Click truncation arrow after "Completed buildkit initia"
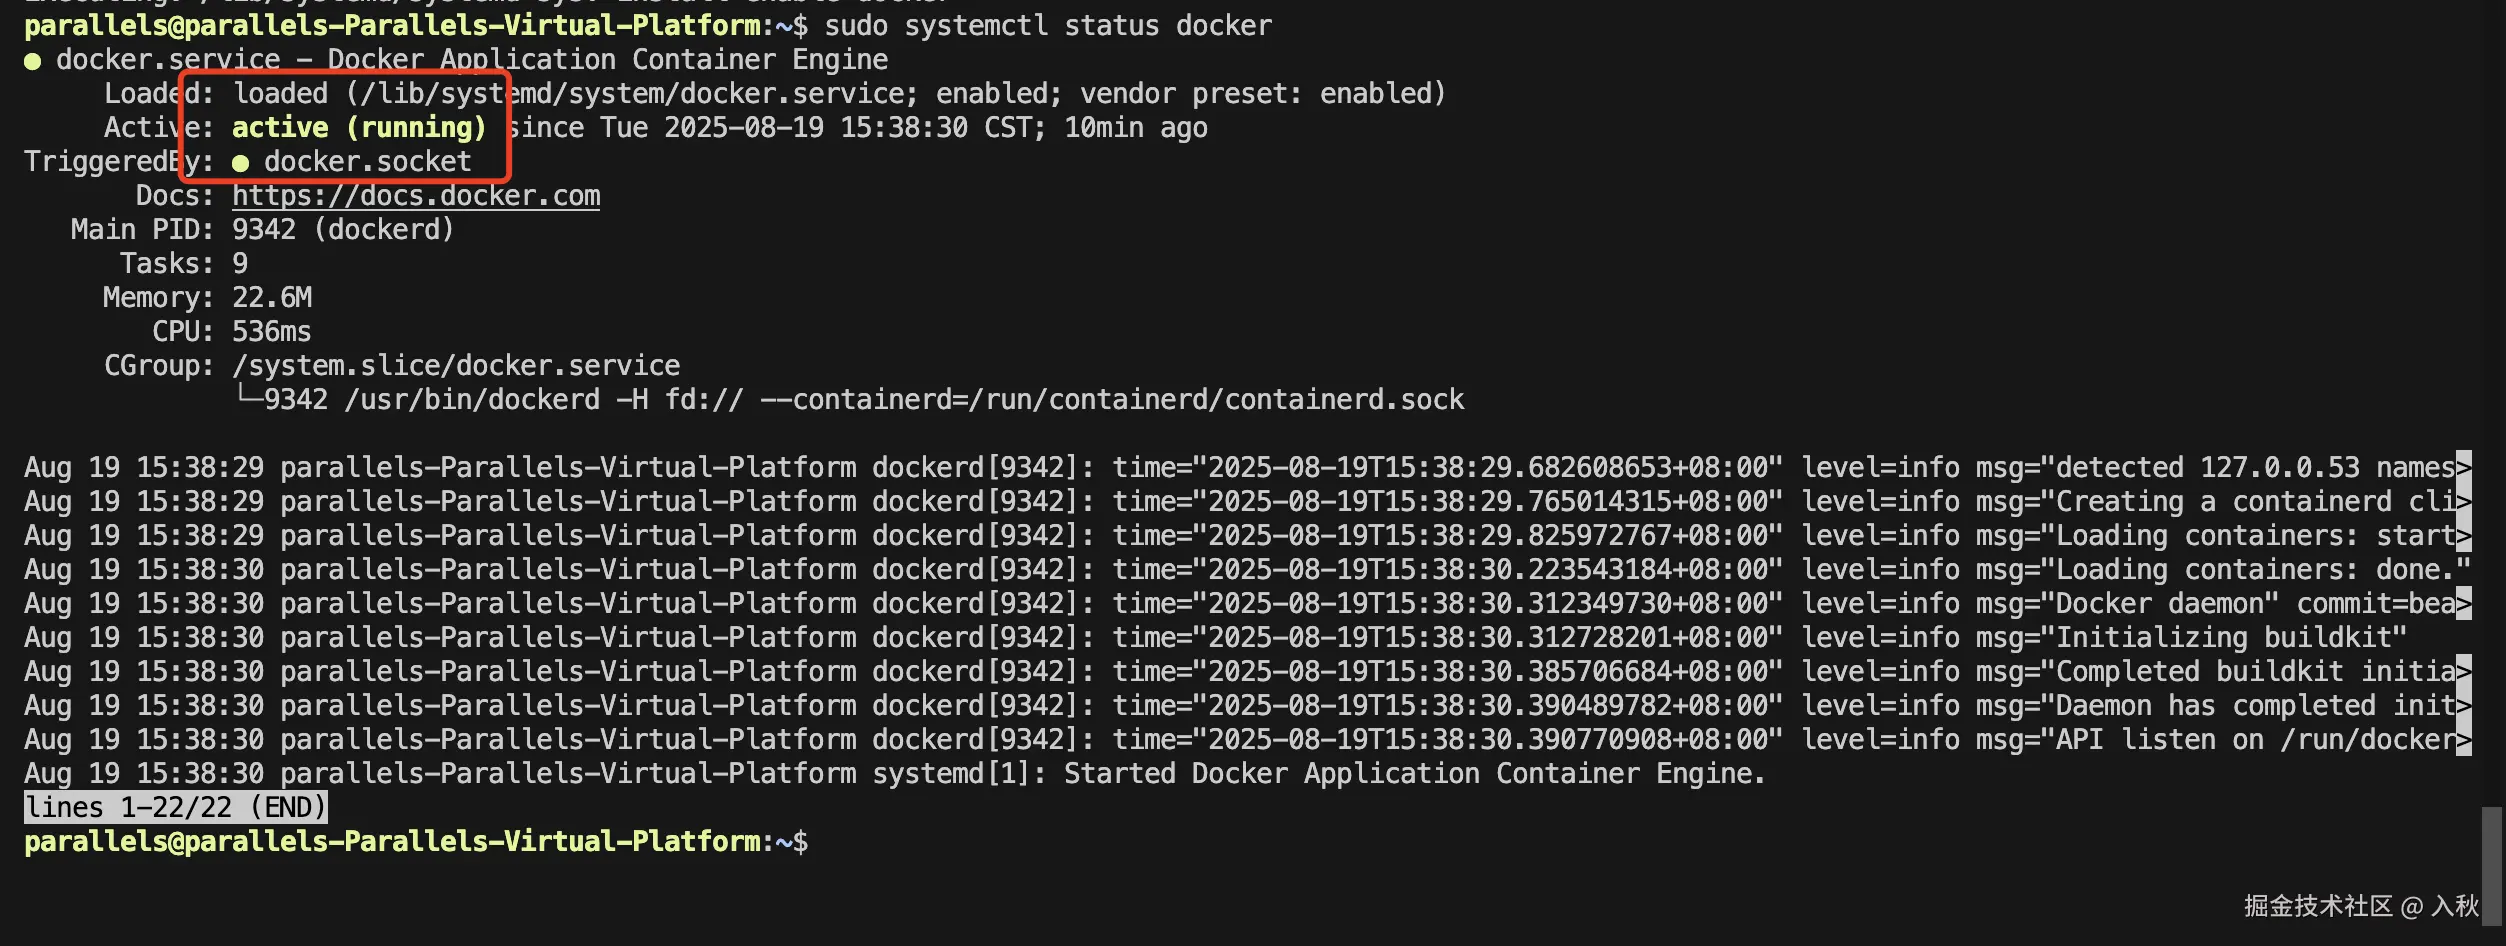The width and height of the screenshot is (2506, 946). 2464,671
